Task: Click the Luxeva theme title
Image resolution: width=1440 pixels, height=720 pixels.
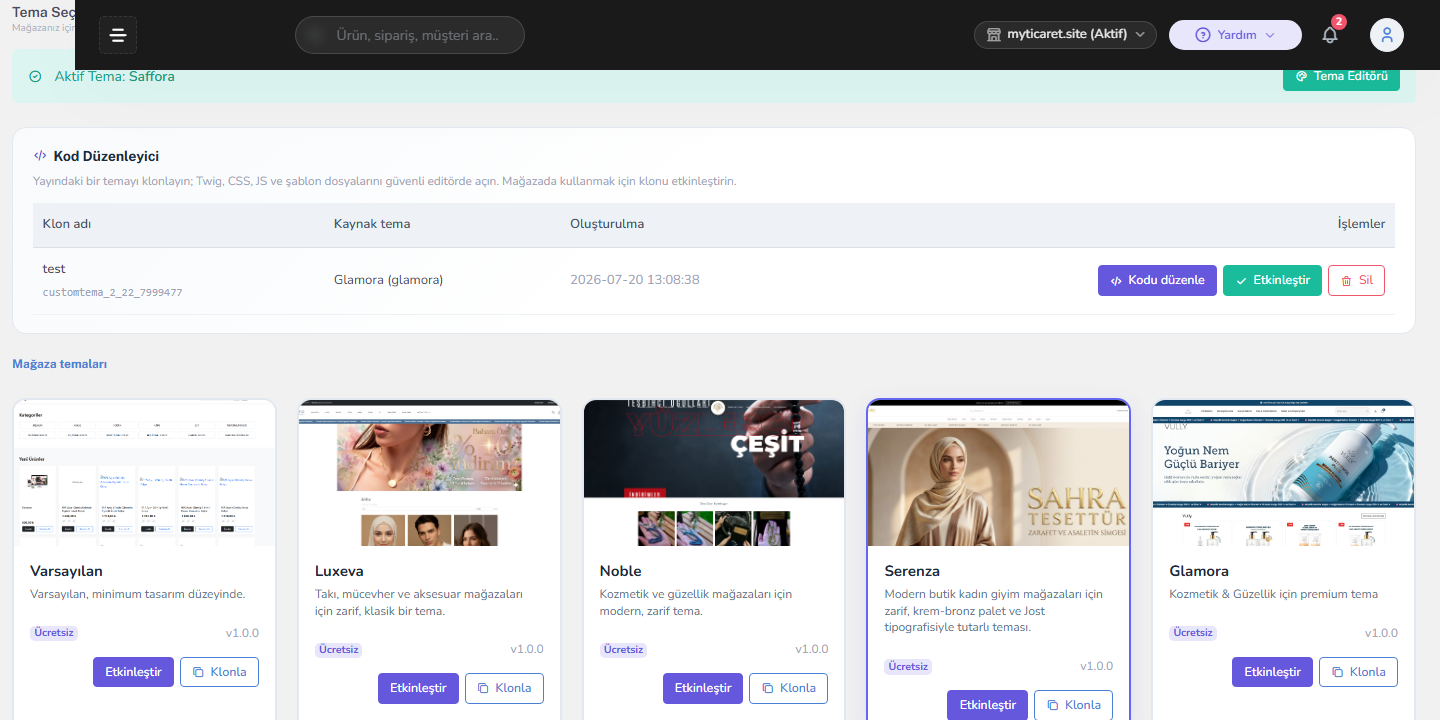Action: [339, 571]
